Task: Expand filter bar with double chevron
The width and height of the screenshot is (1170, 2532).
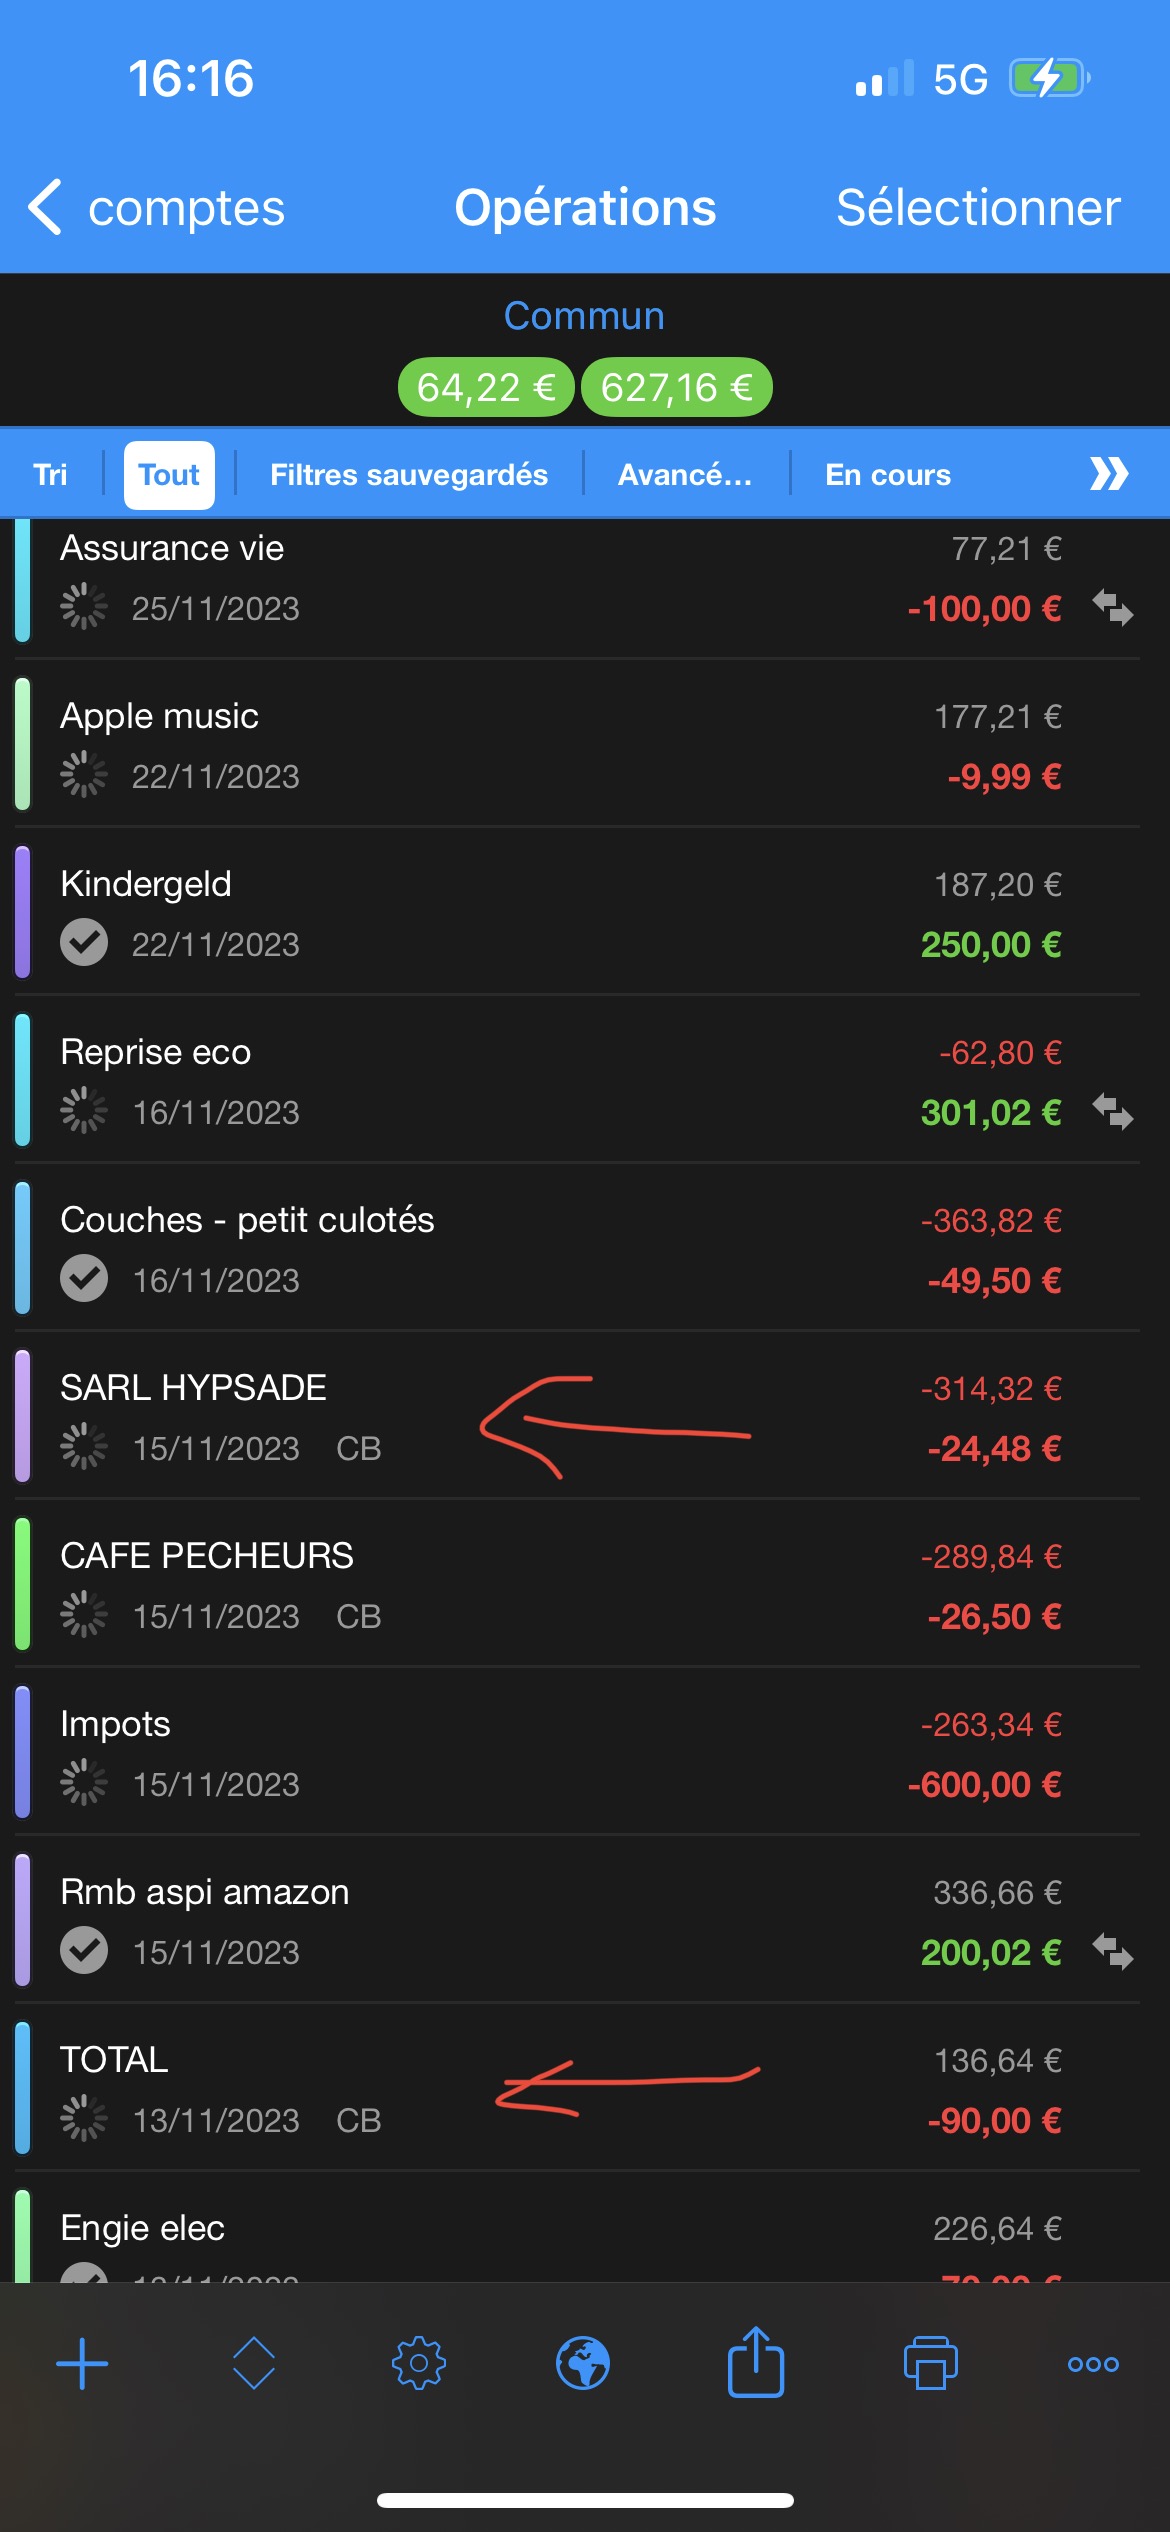Action: [1109, 474]
